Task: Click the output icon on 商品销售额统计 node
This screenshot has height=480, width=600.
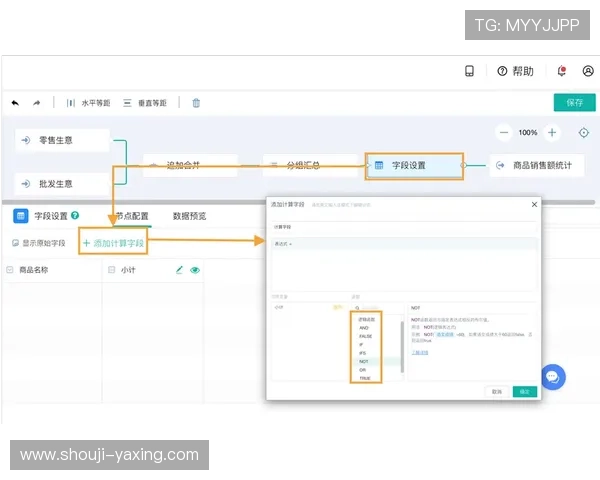Action: pos(500,165)
